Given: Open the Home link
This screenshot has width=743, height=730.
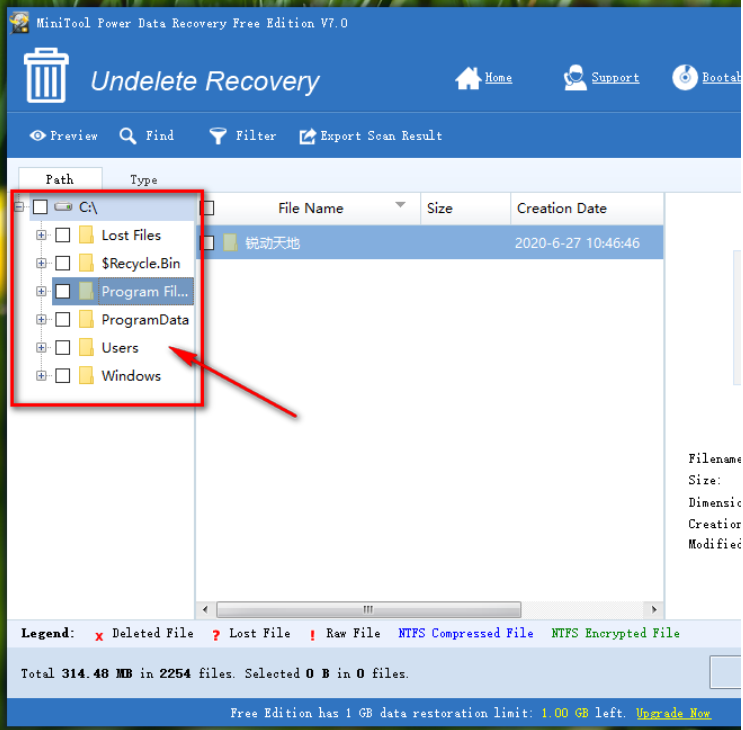Looking at the screenshot, I should tap(498, 78).
